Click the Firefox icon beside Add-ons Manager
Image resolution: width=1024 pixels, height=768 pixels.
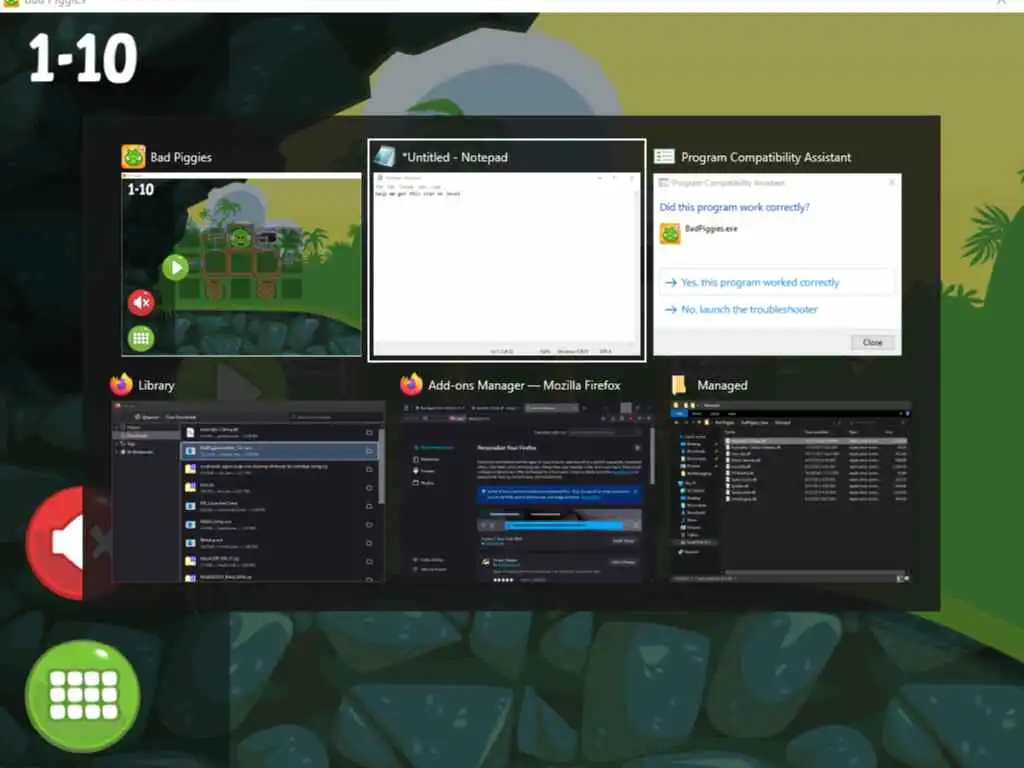411,385
